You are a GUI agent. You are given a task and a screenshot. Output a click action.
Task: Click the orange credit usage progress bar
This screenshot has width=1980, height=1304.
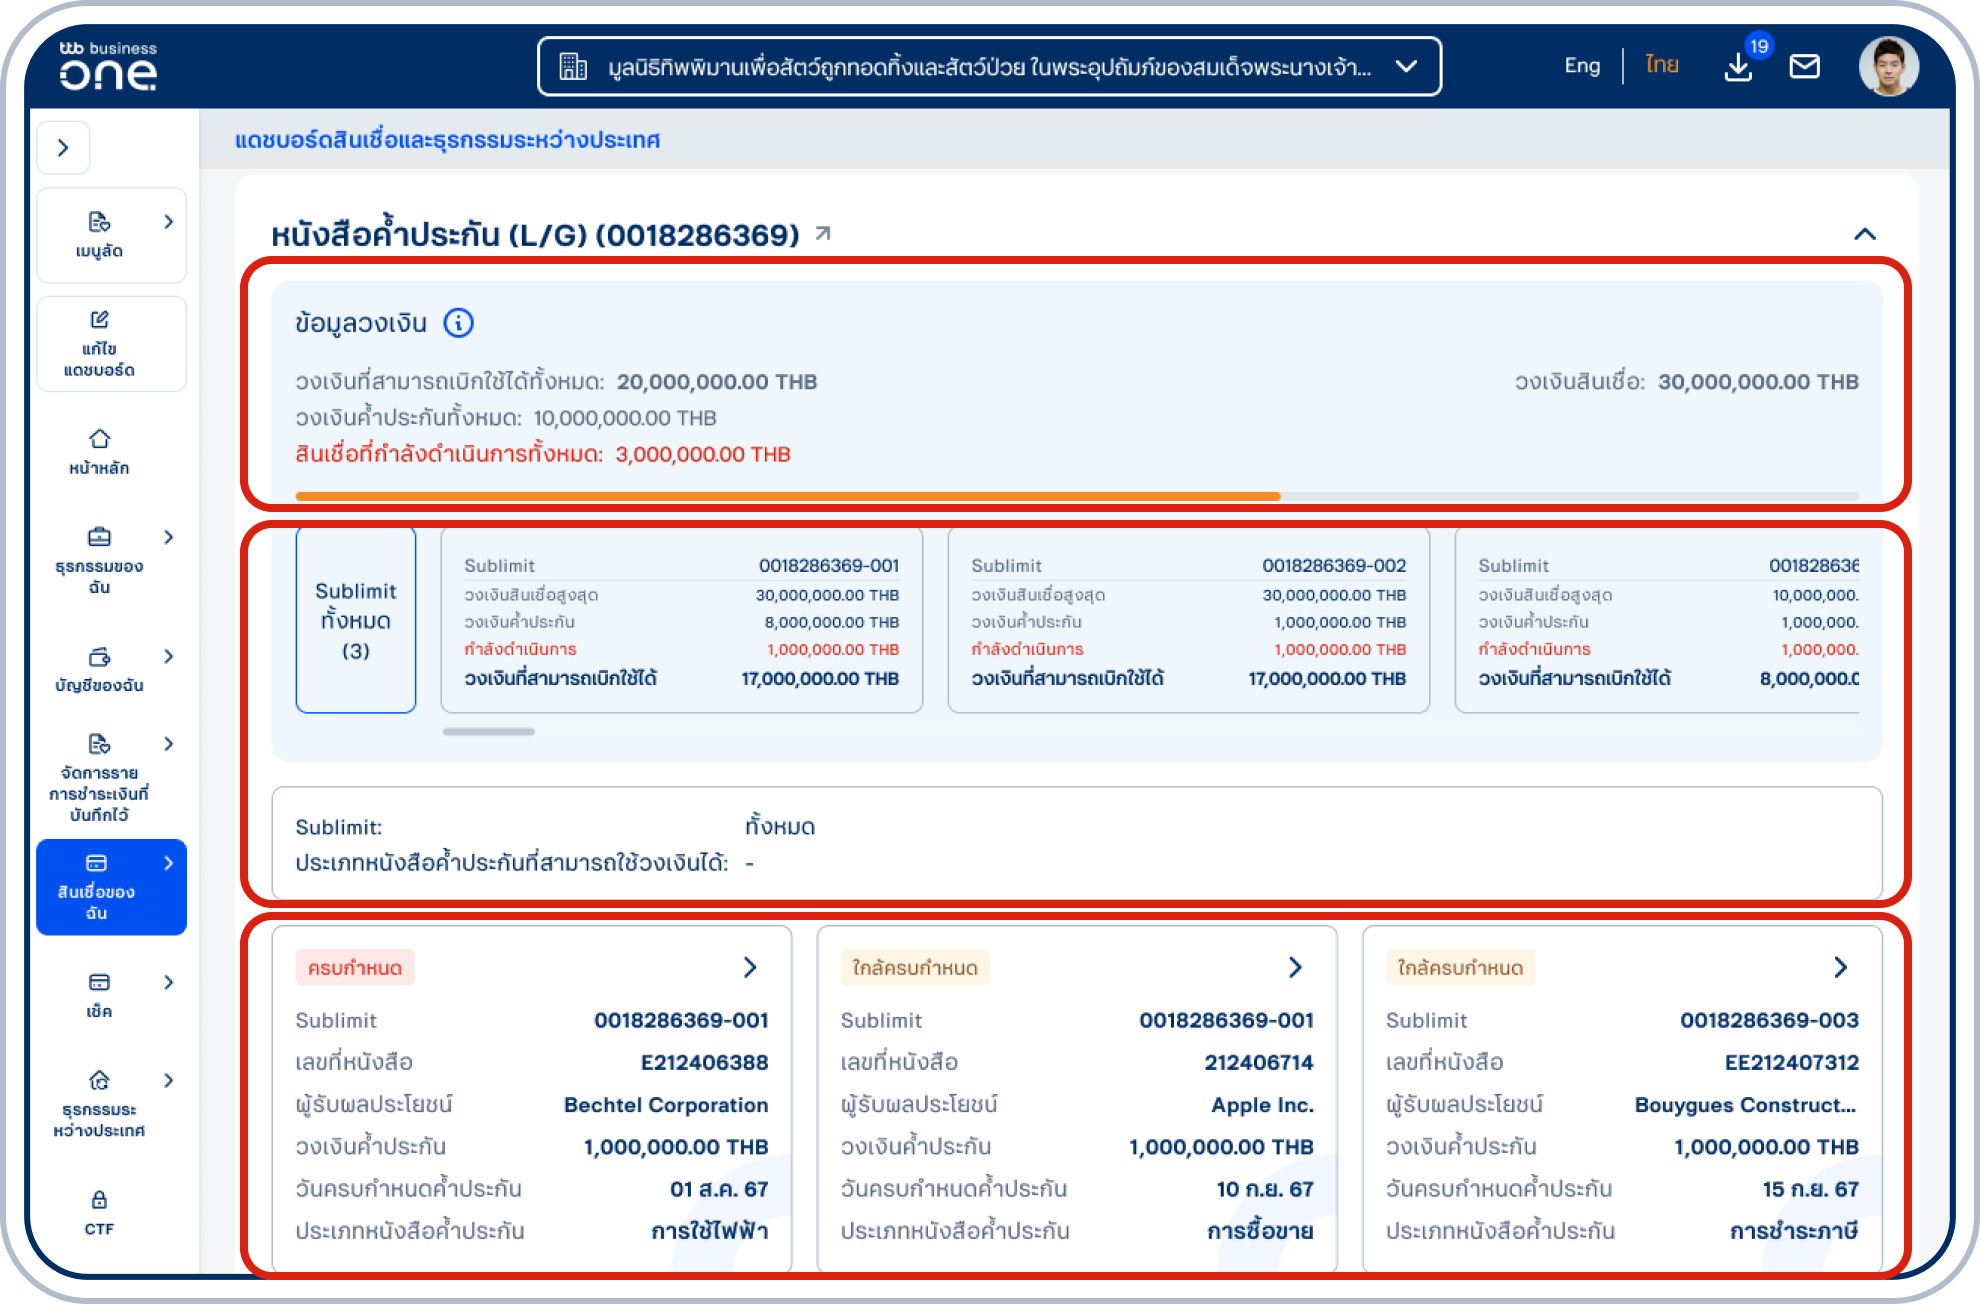point(788,496)
